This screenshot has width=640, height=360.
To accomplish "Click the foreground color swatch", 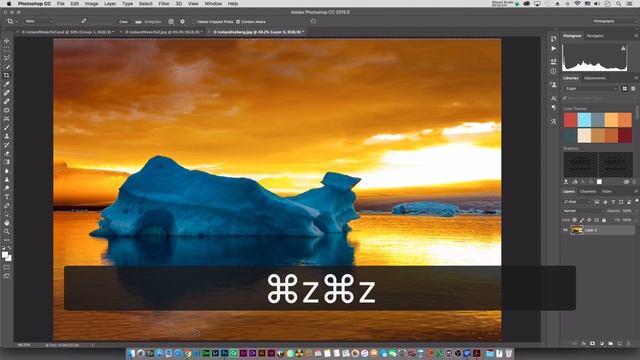I will point(5,255).
